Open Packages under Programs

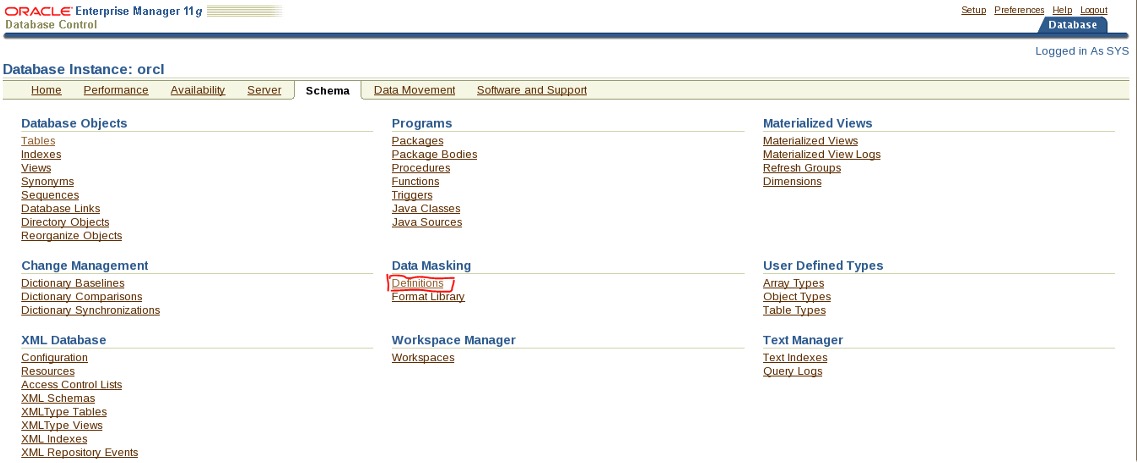[418, 141]
